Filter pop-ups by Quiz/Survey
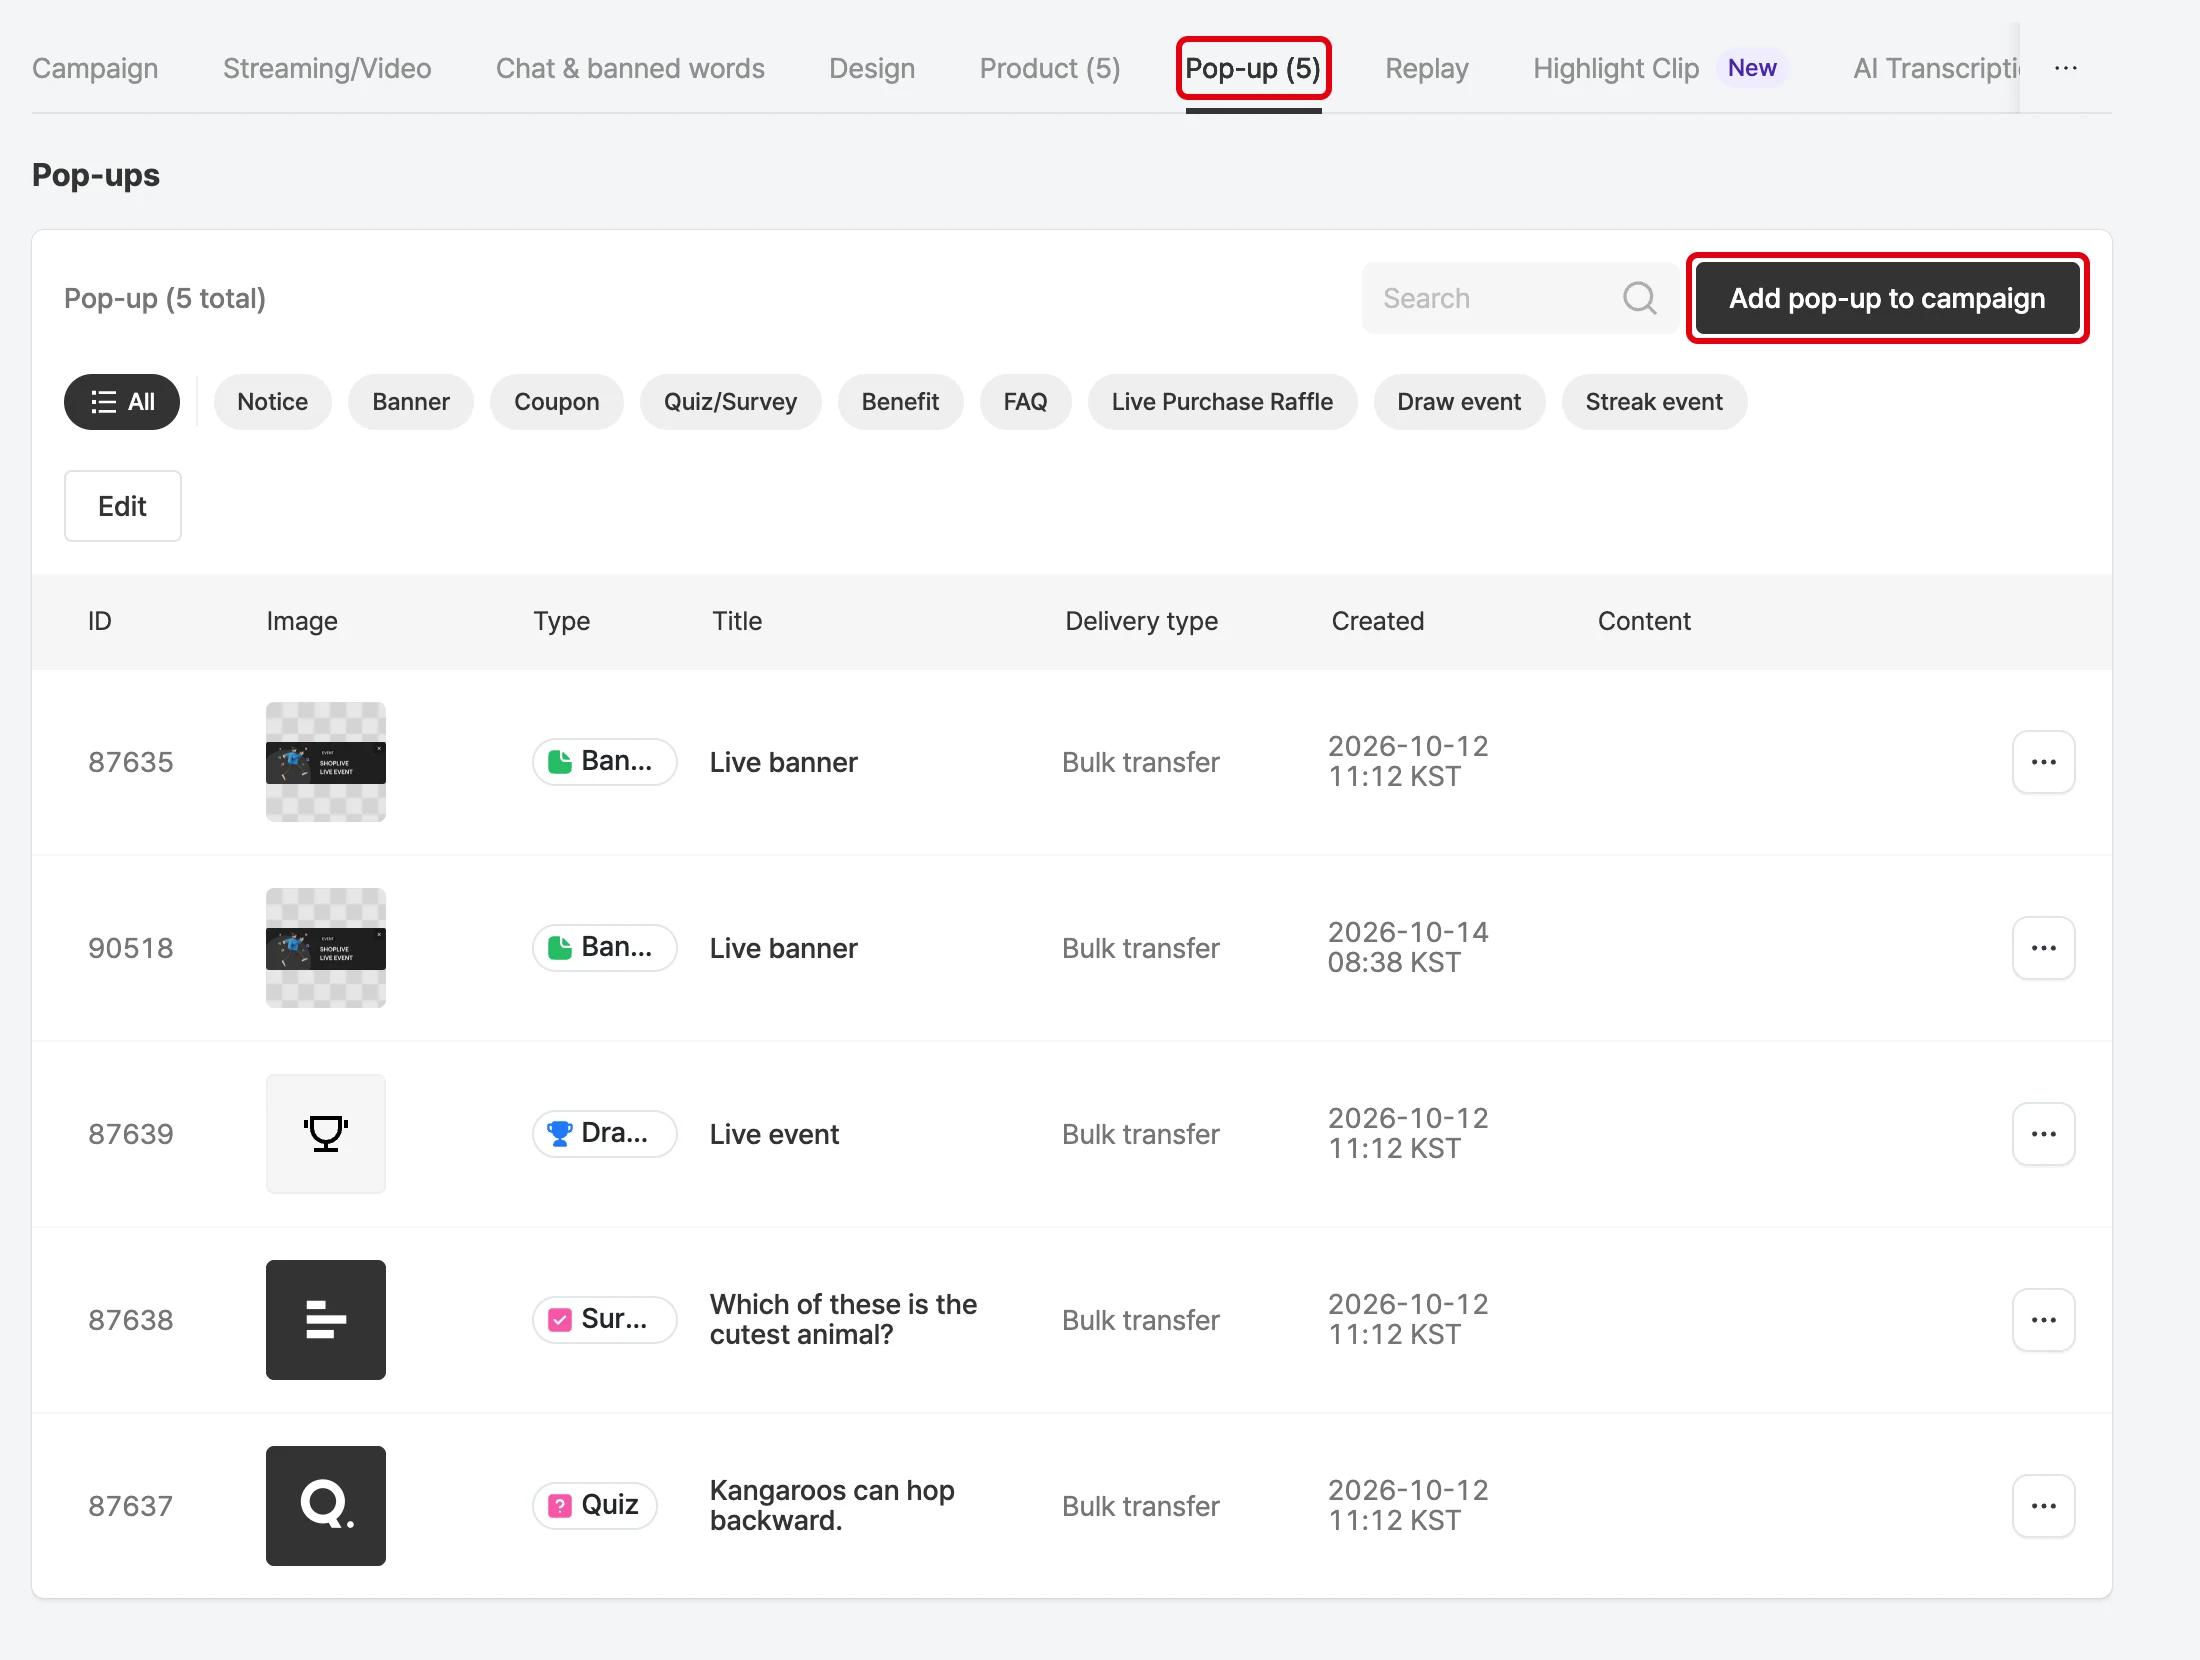The height and width of the screenshot is (1660, 2200). coord(731,402)
